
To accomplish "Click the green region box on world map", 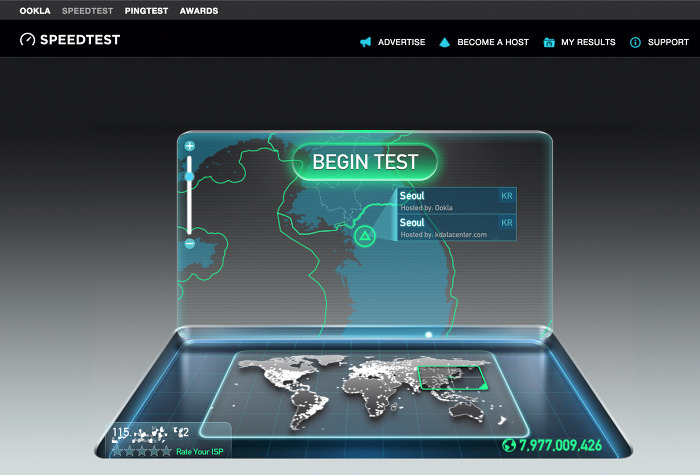I will click(x=451, y=378).
